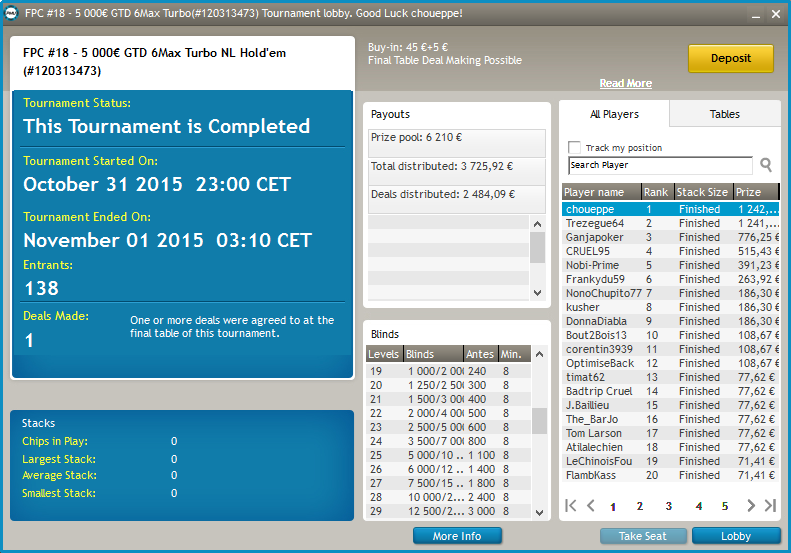791x553 pixels.
Task: Select player row NonoChupito77
Action: click(670, 293)
